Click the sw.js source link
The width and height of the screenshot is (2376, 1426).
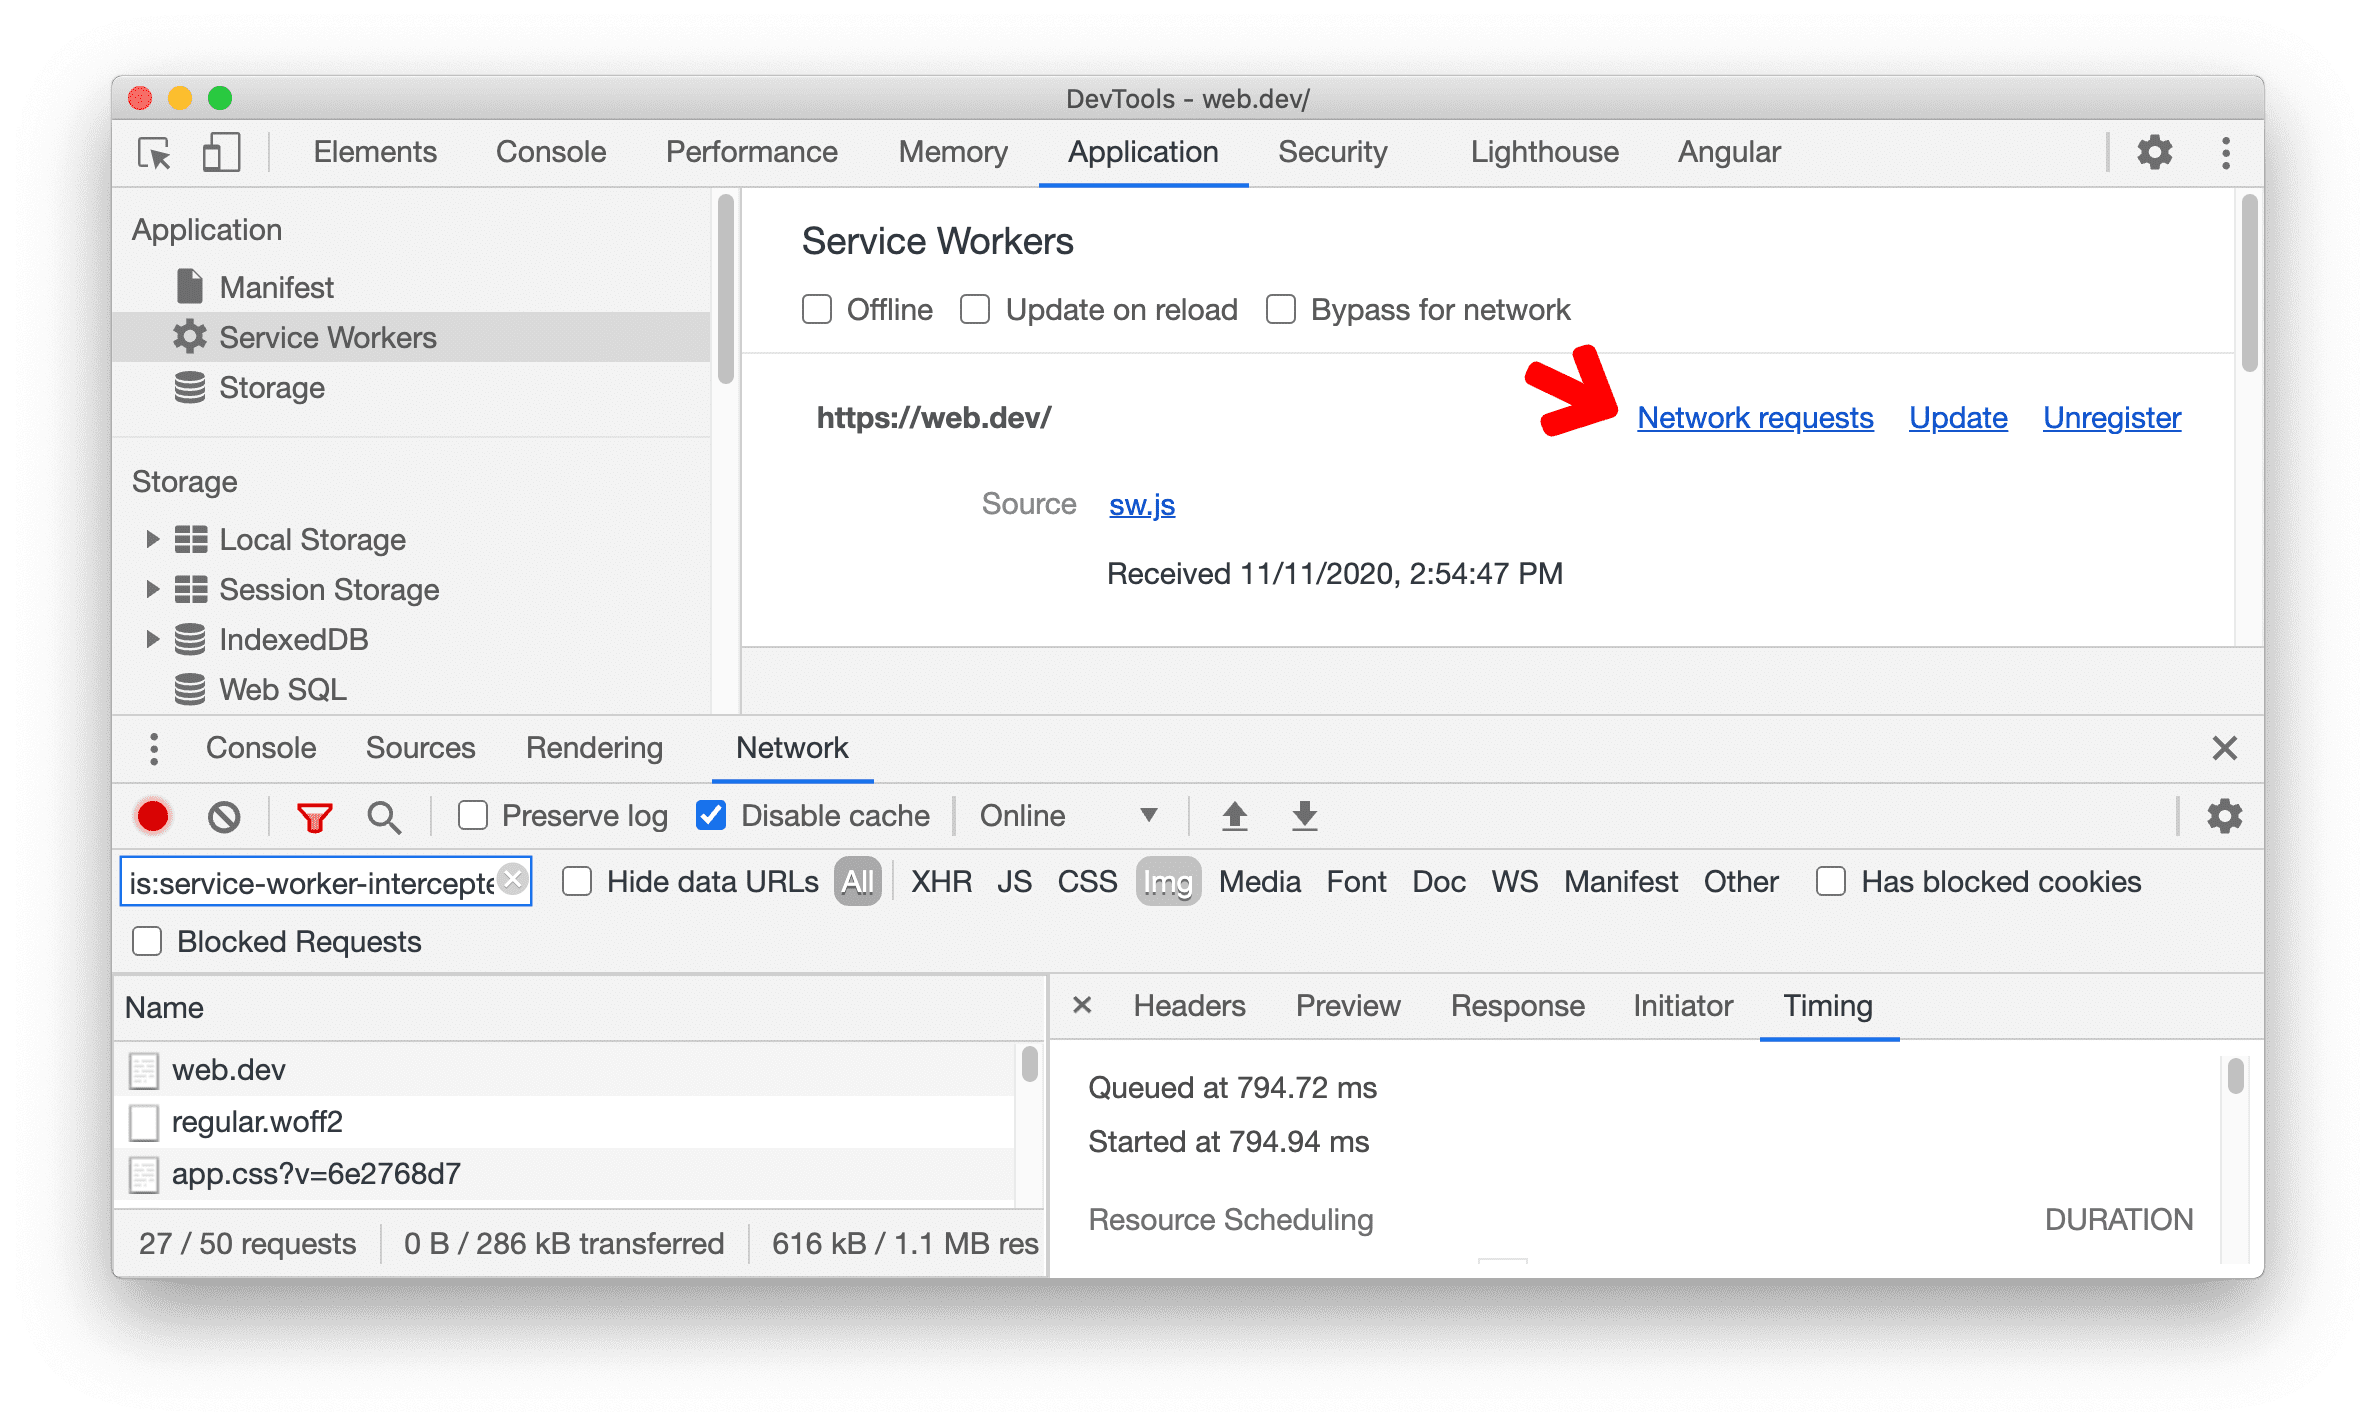click(1142, 504)
